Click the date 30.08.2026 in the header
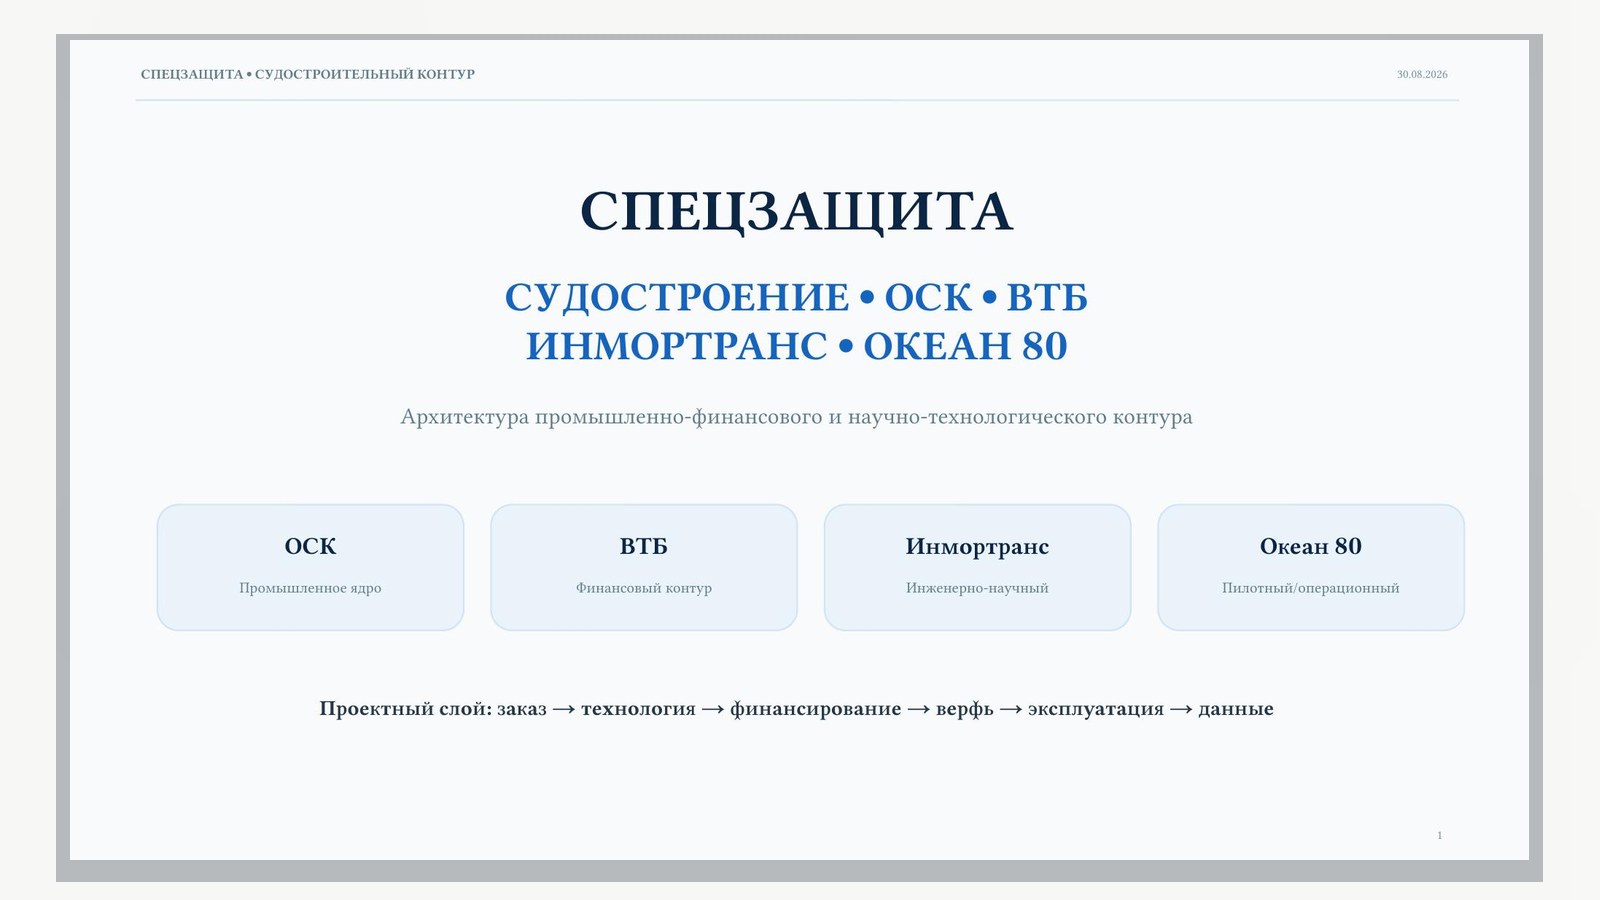 [1422, 74]
